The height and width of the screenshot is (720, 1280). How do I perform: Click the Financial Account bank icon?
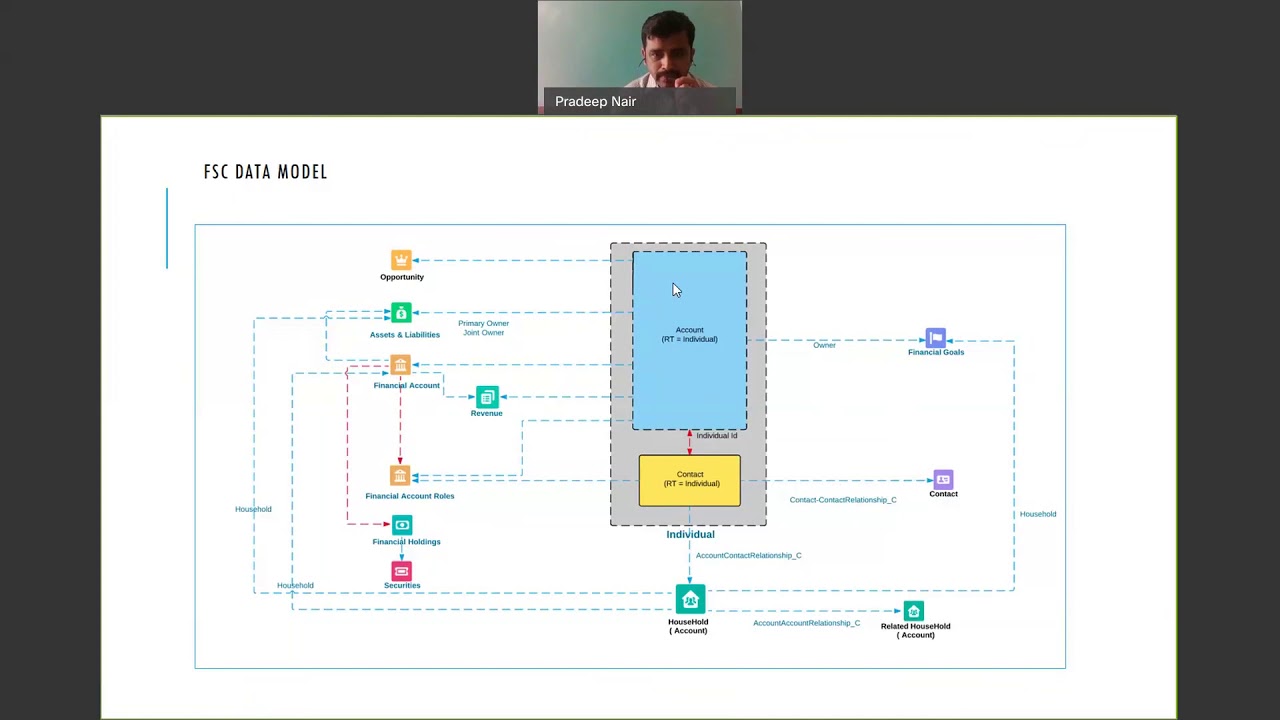pos(401,365)
